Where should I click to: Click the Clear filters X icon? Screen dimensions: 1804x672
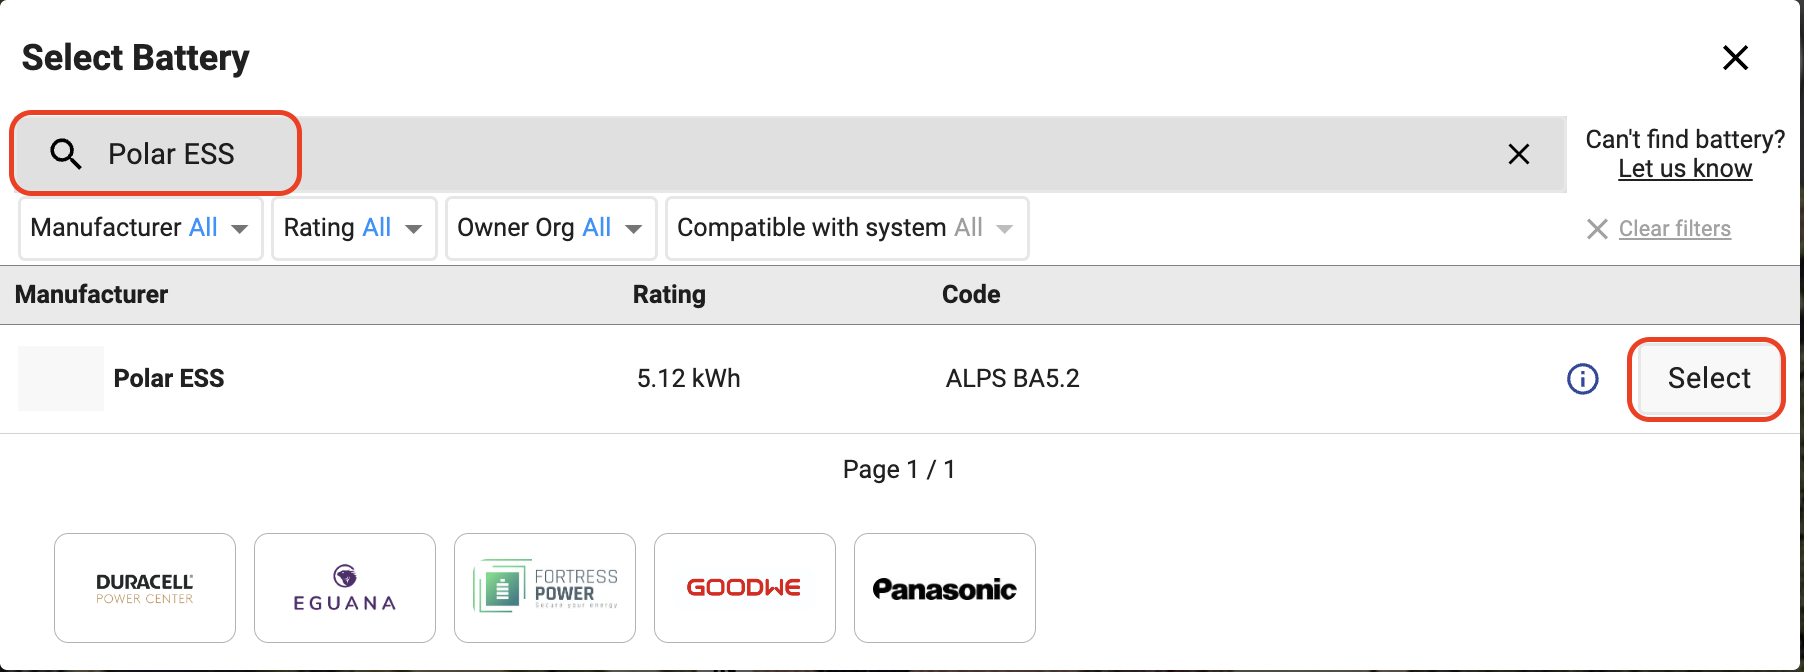1597,229
